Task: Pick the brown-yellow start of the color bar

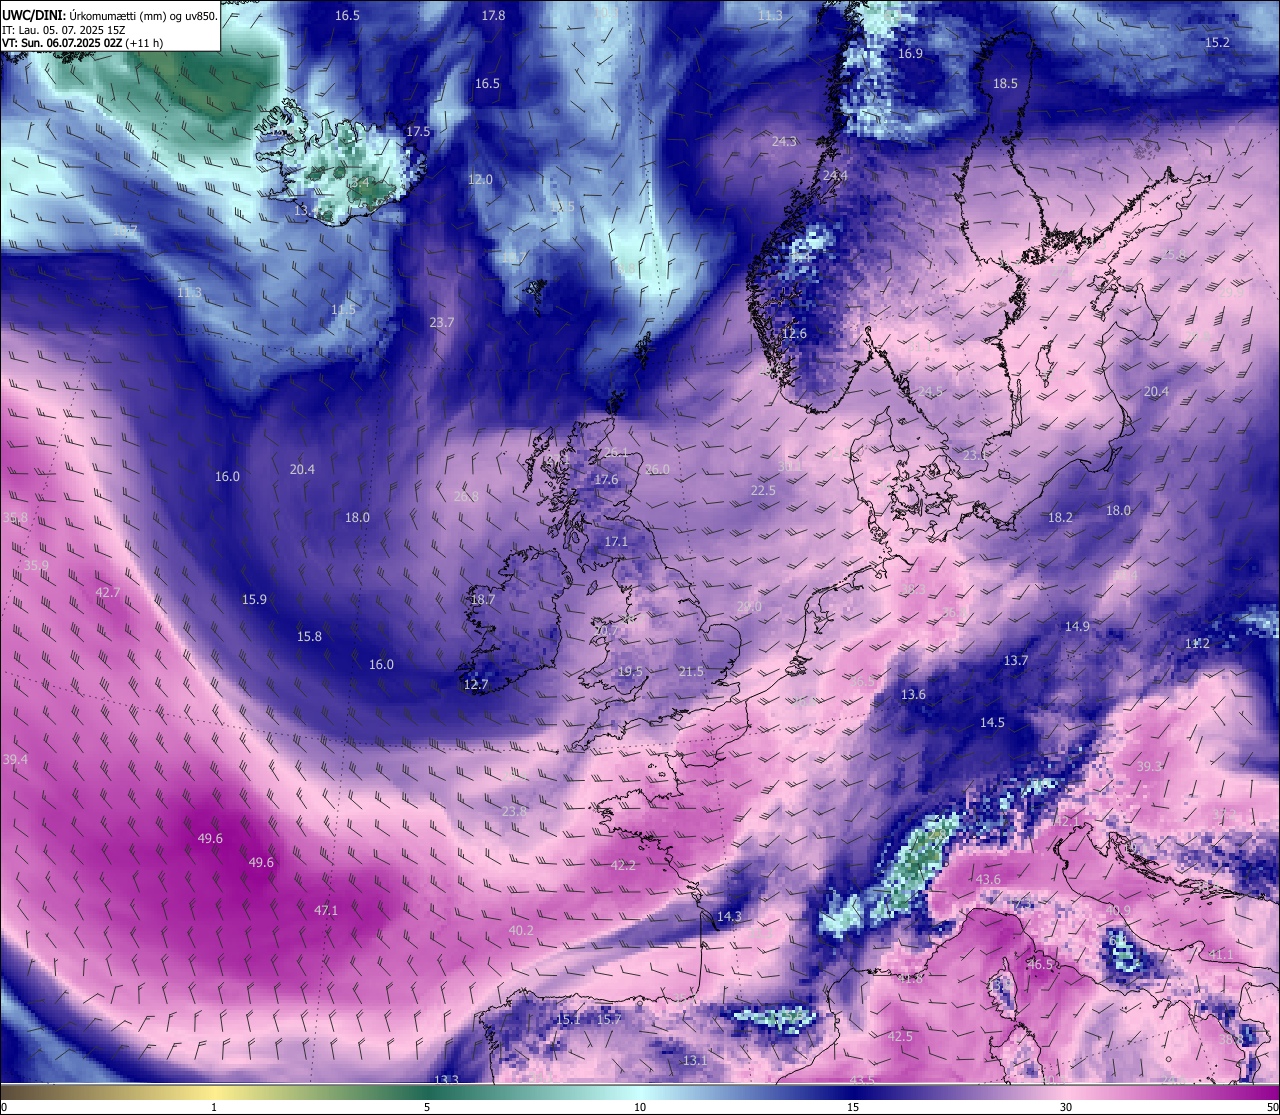Action: click(x=107, y=1092)
